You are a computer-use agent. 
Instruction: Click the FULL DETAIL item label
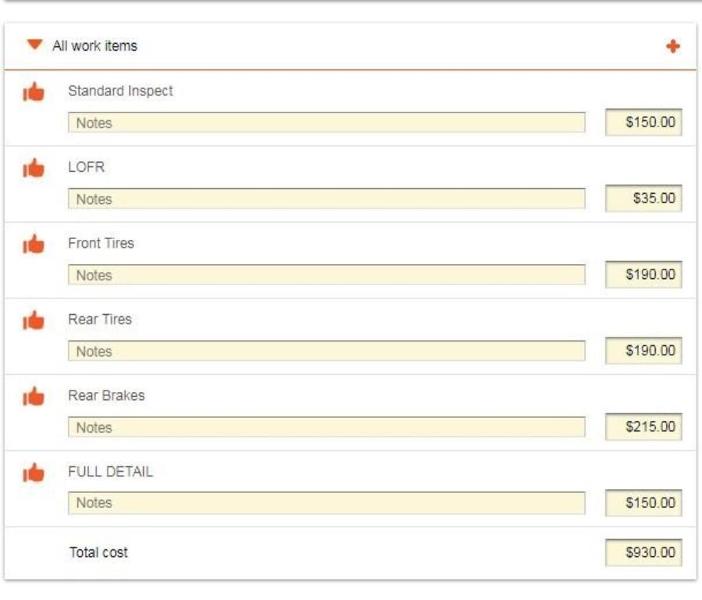click(110, 472)
